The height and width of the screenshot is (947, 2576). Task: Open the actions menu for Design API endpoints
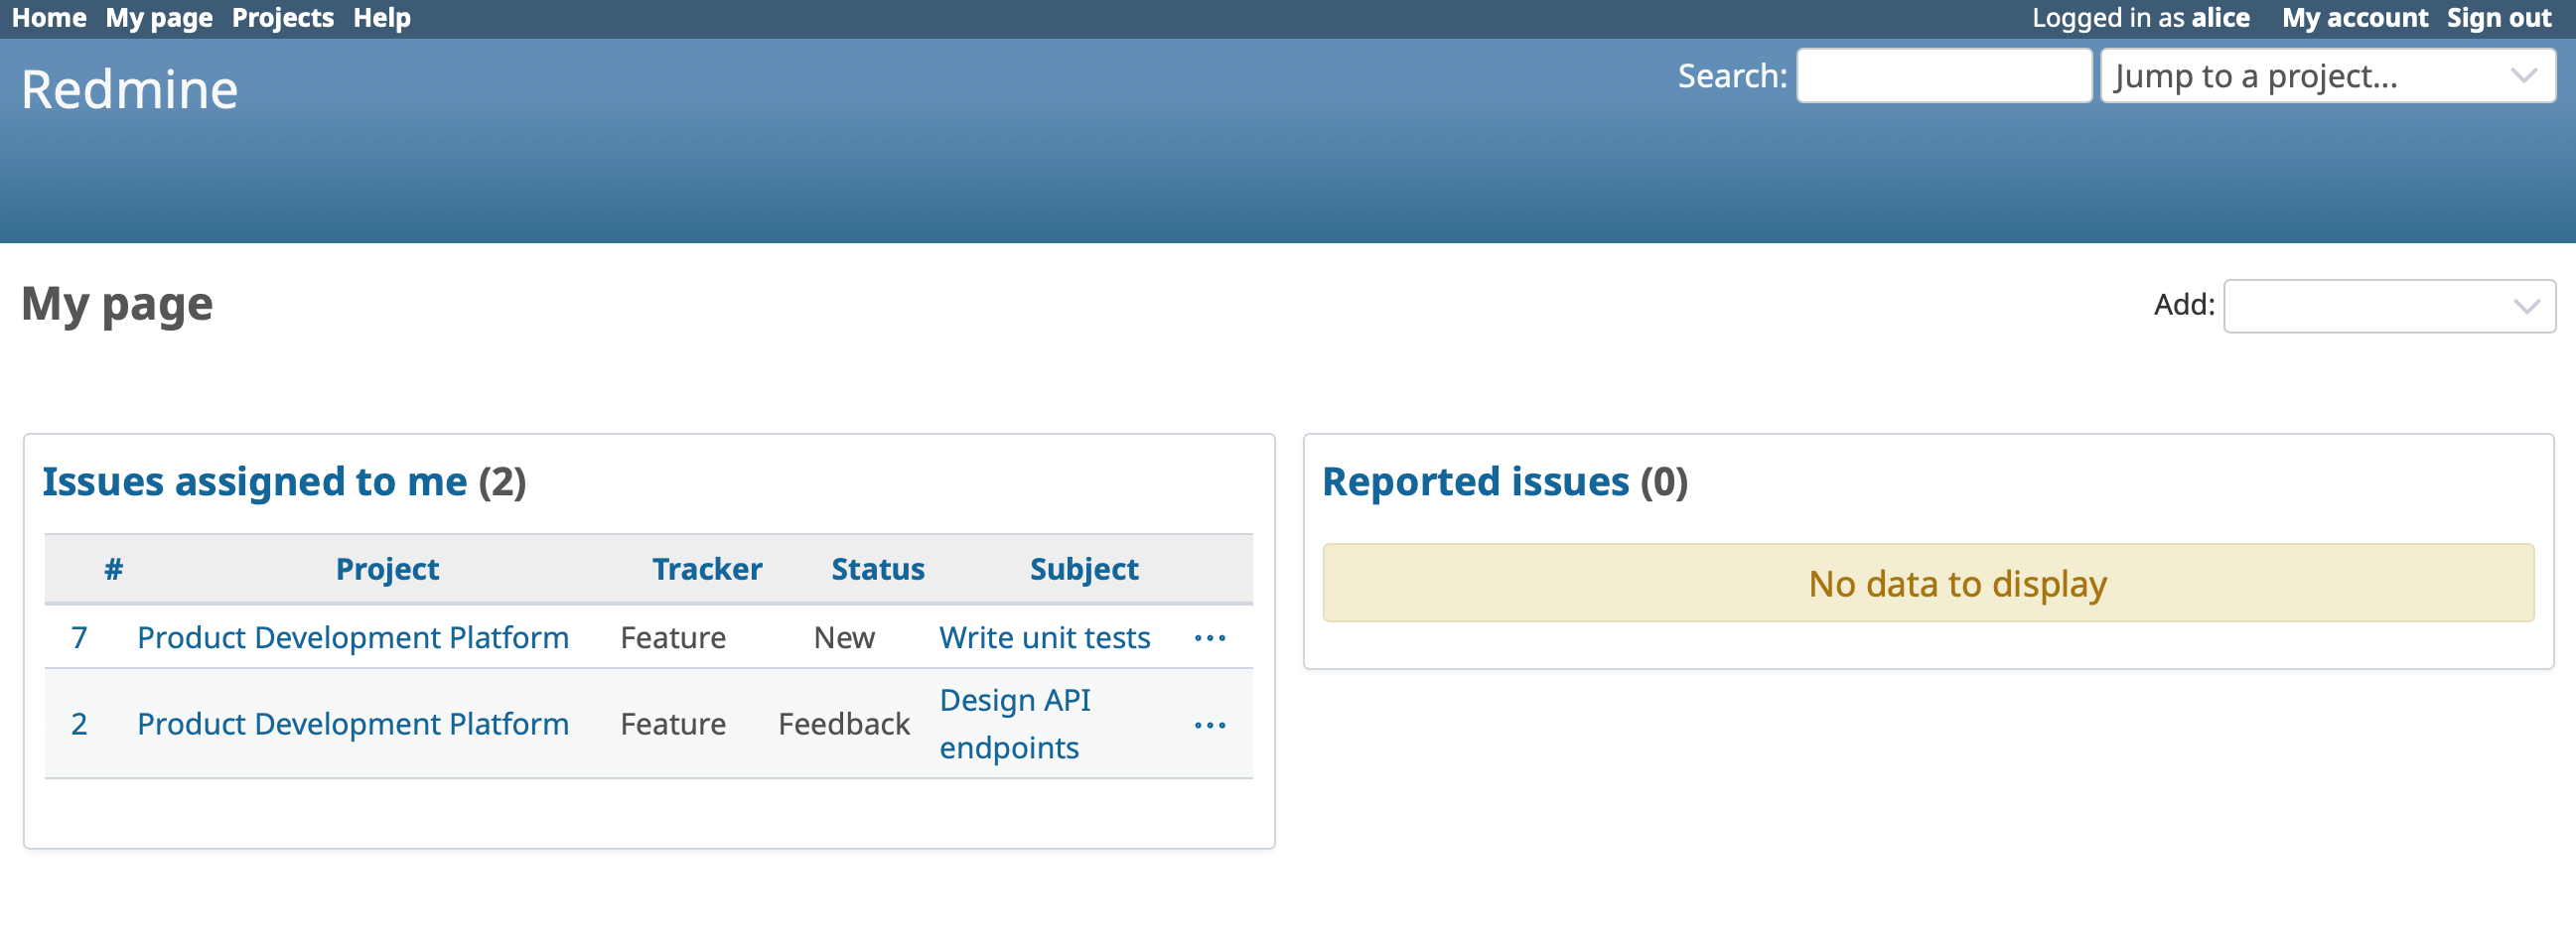coord(1210,724)
